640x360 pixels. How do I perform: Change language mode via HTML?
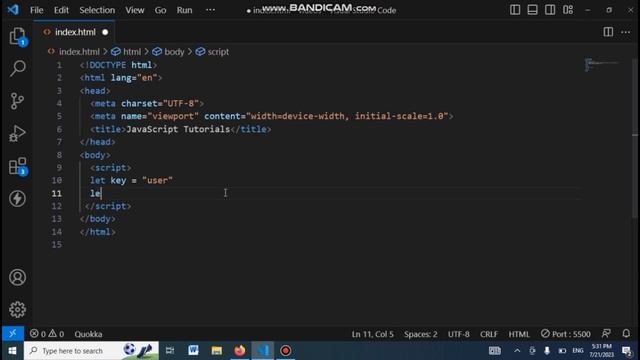pyautogui.click(x=519, y=334)
